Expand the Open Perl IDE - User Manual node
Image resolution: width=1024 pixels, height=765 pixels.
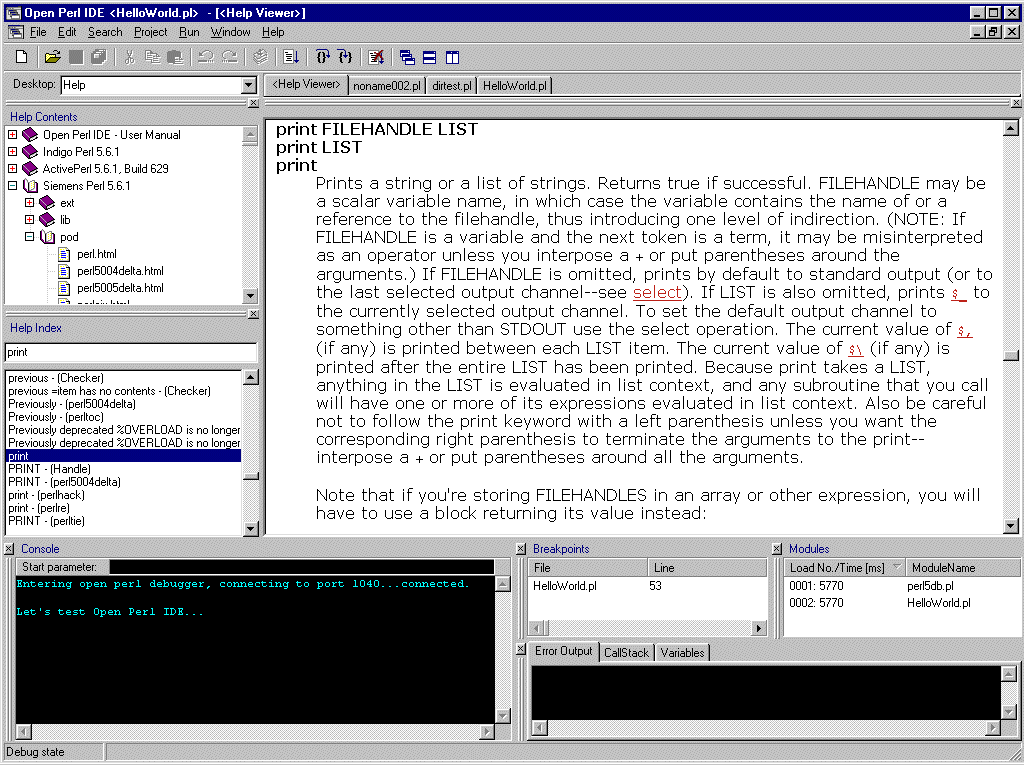pos(13,135)
